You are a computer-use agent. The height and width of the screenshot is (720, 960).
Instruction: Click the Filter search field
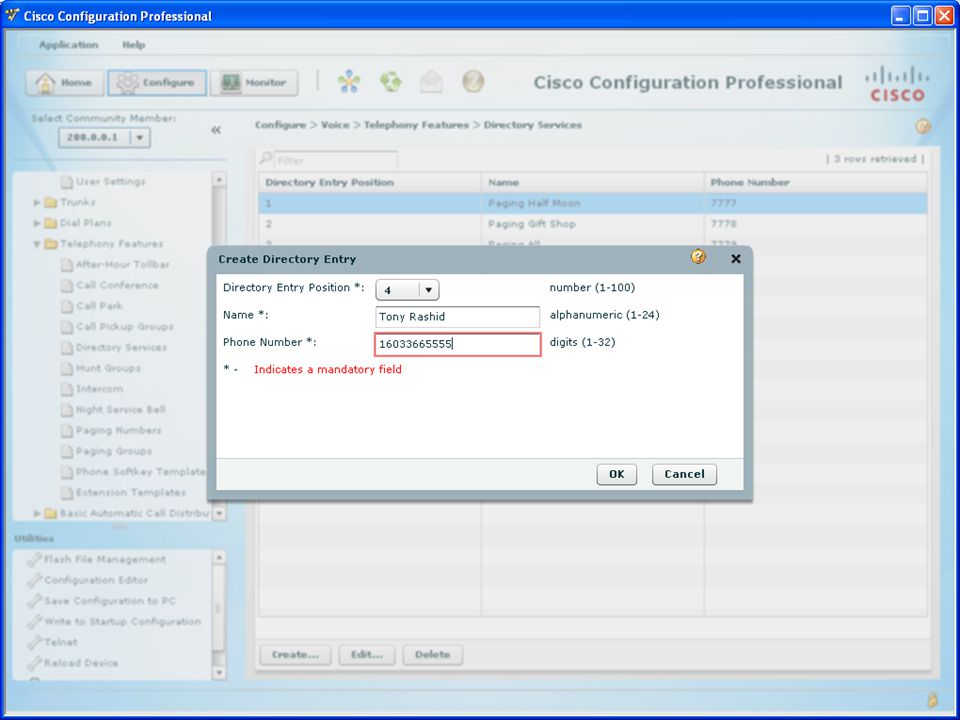[336, 160]
